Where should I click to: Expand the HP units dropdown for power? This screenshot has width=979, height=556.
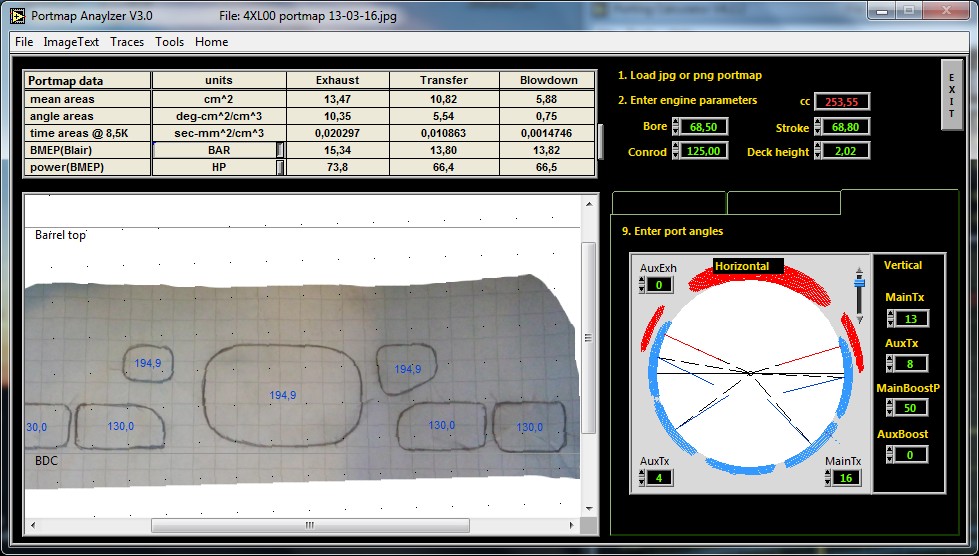[280, 167]
